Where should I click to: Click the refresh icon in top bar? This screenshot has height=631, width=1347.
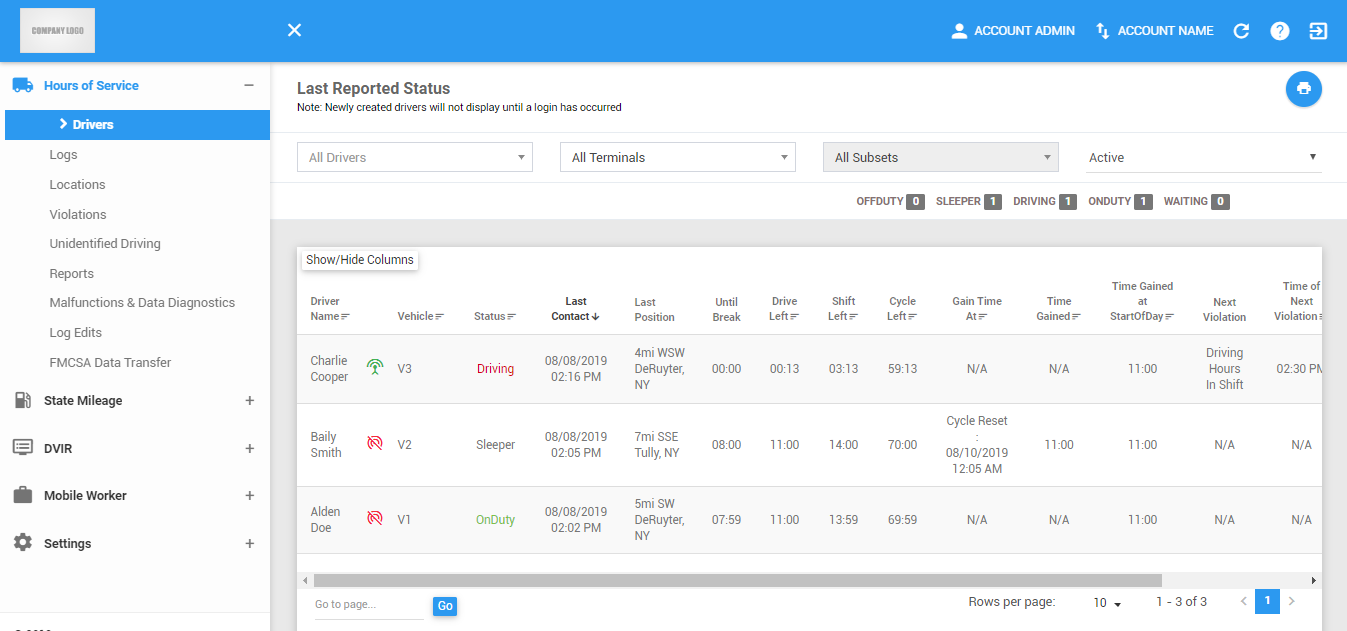click(1241, 31)
